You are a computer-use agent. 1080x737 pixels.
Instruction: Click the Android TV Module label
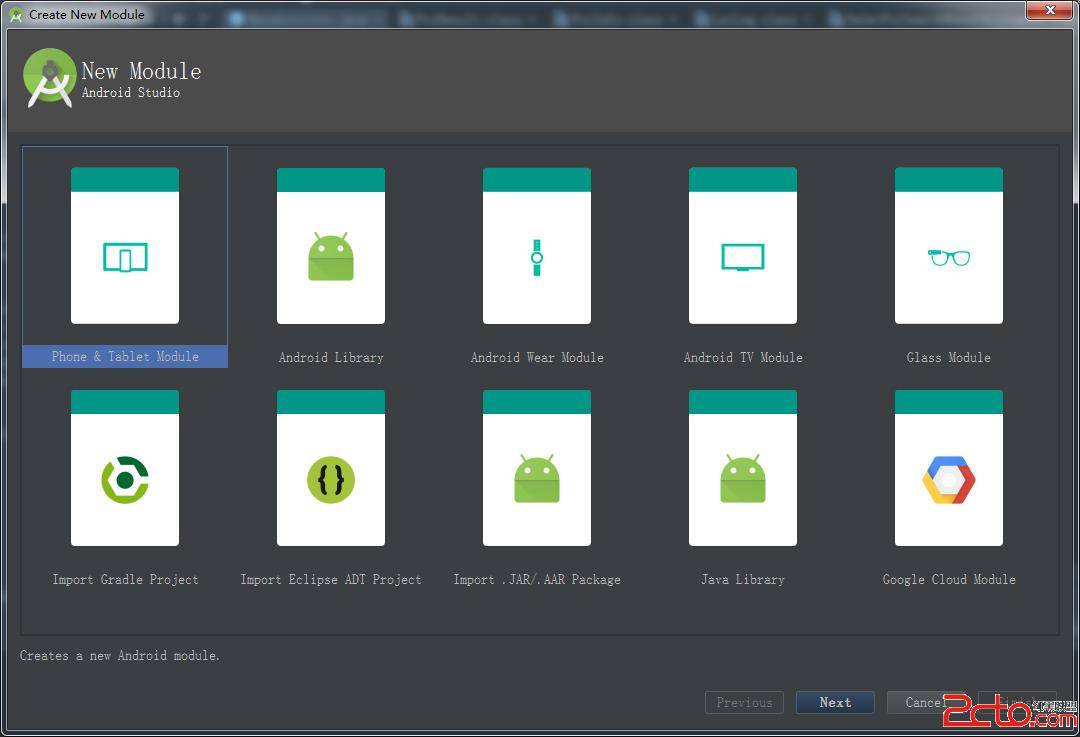pos(742,357)
